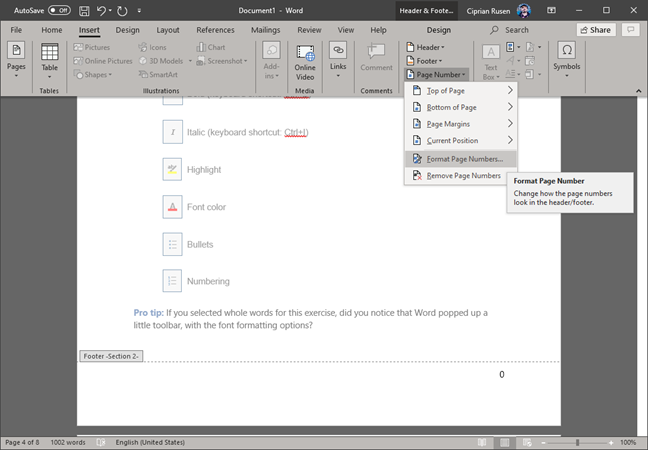Open the Header dropdown
Viewport: 648px width, 450px height.
[x=426, y=47]
